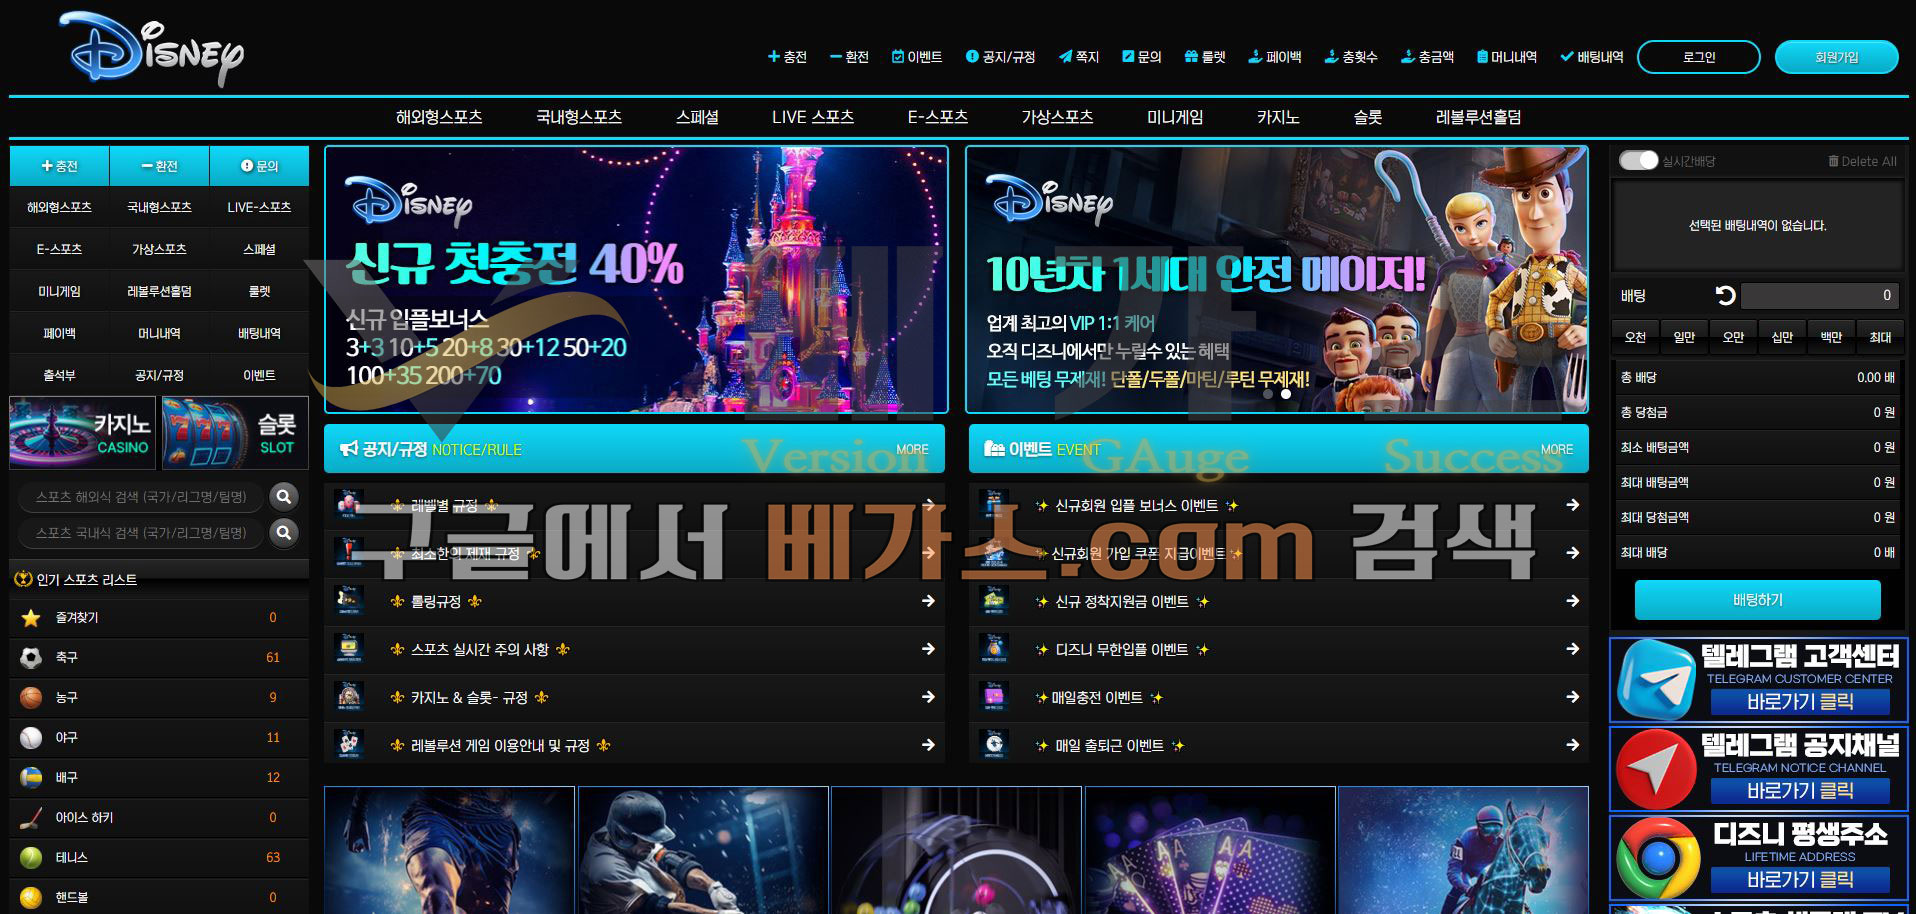Screen dimensions: 1916x914
Task: Open 환전 in the top header menu
Action: point(849,57)
